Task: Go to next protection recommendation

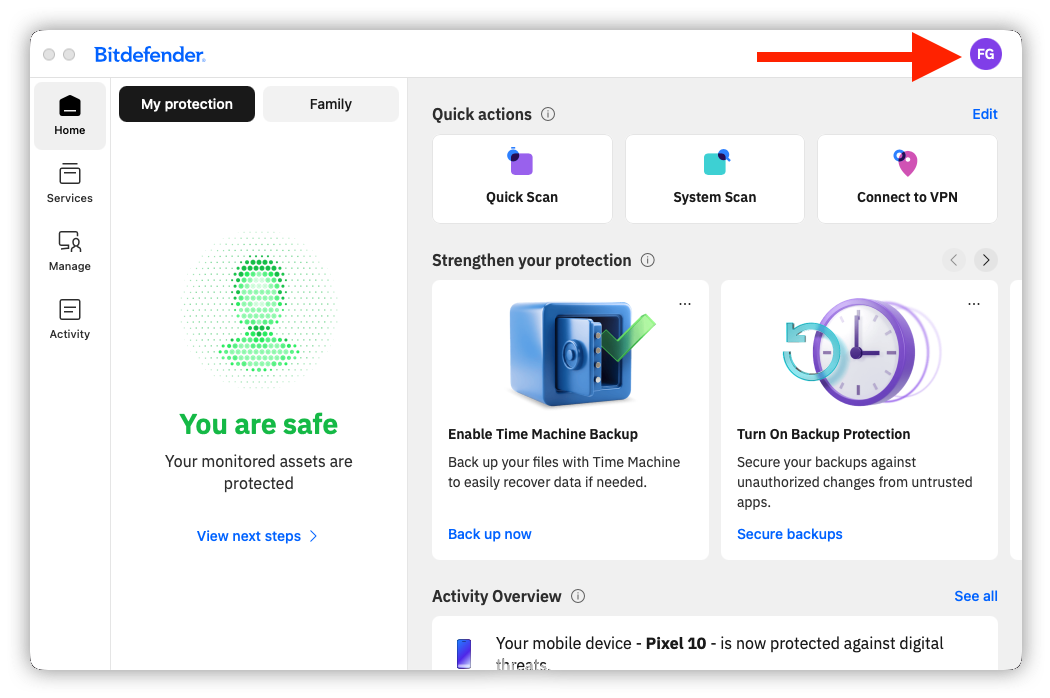Action: [x=986, y=260]
